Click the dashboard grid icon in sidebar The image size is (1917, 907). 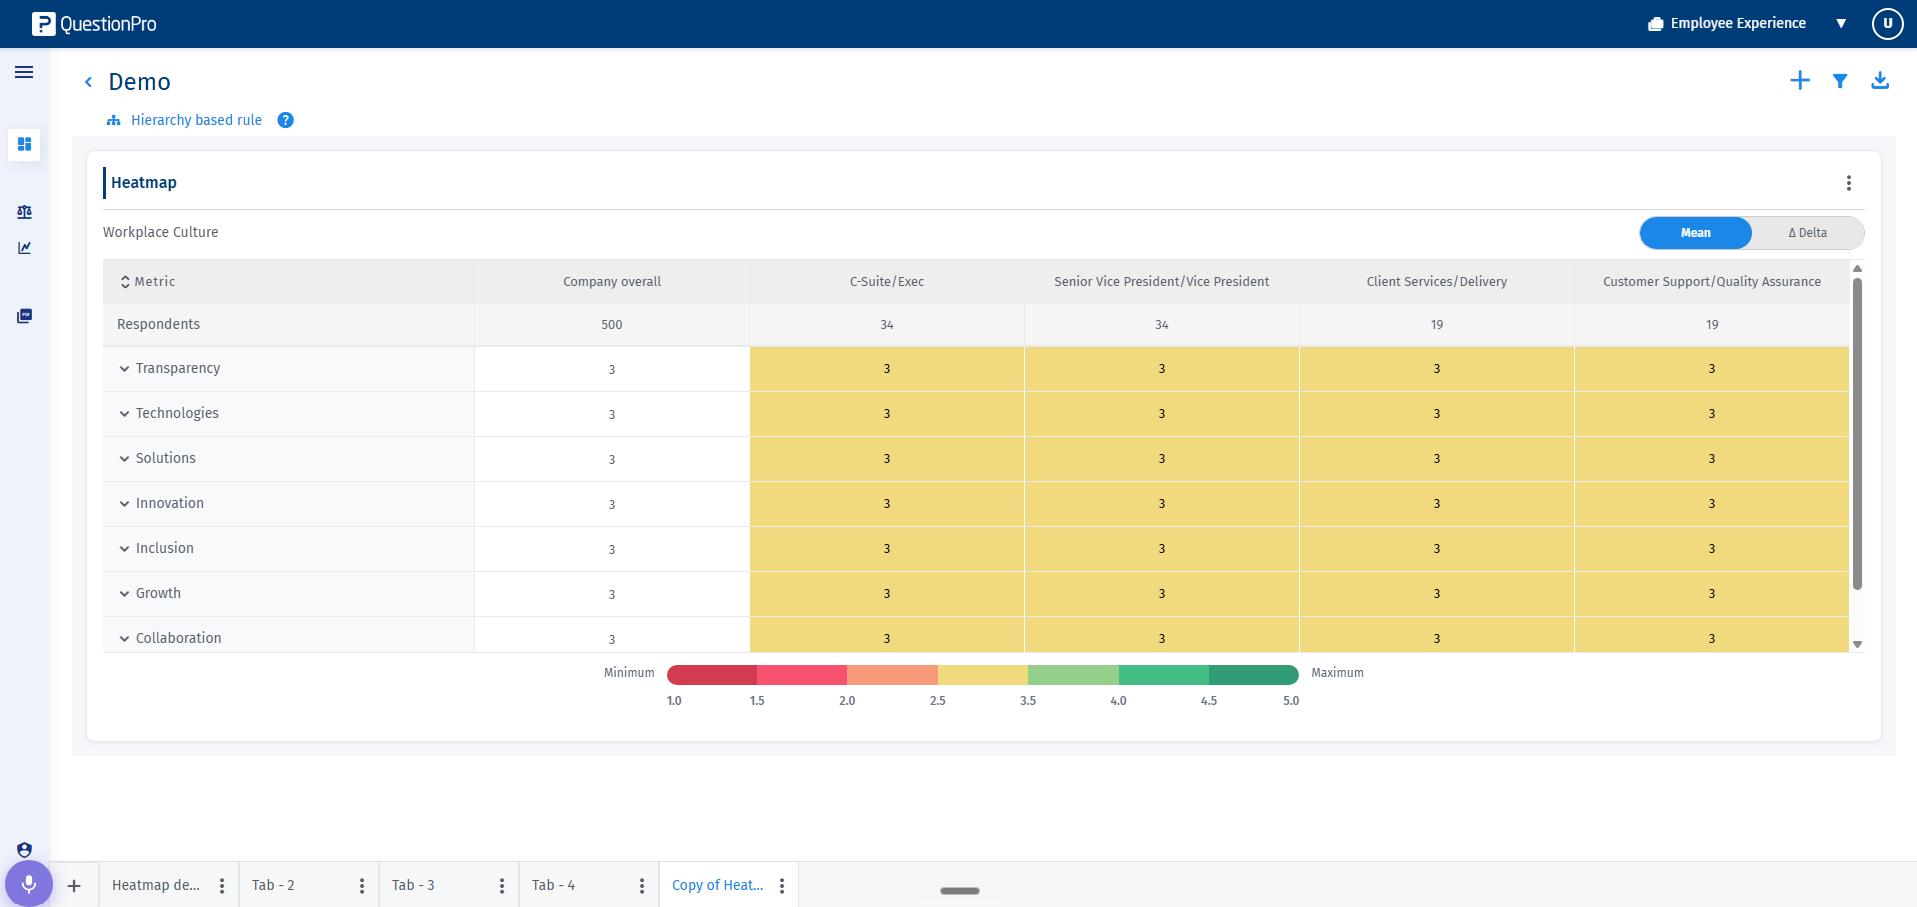[x=24, y=144]
